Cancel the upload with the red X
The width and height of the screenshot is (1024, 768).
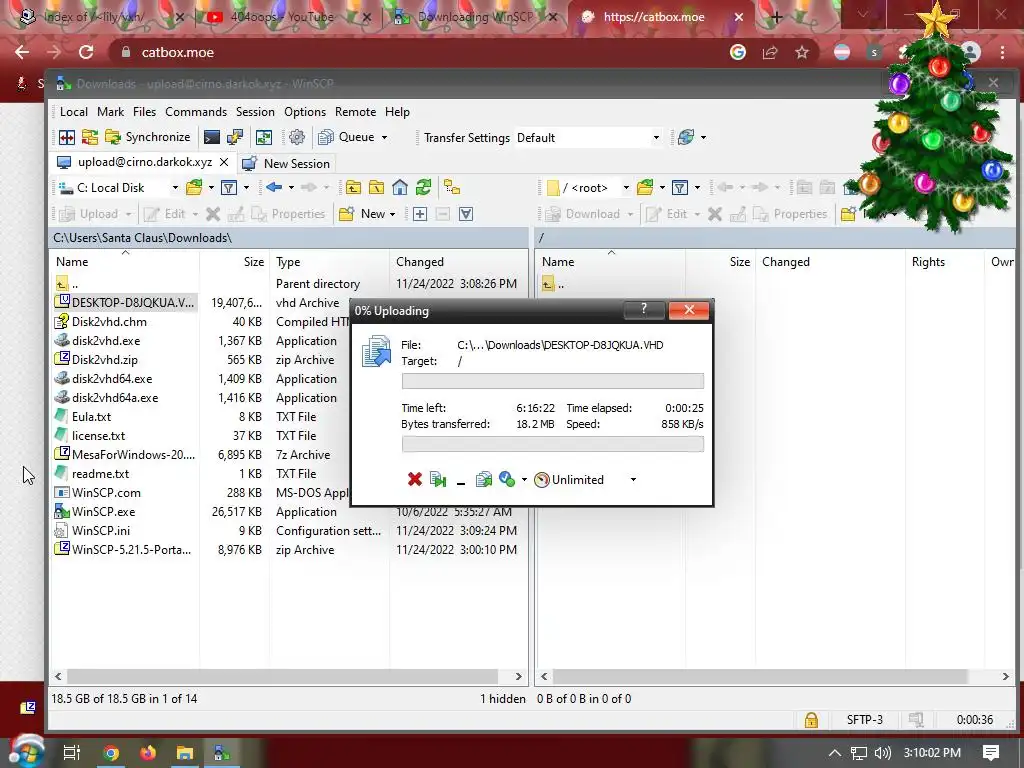click(414, 479)
